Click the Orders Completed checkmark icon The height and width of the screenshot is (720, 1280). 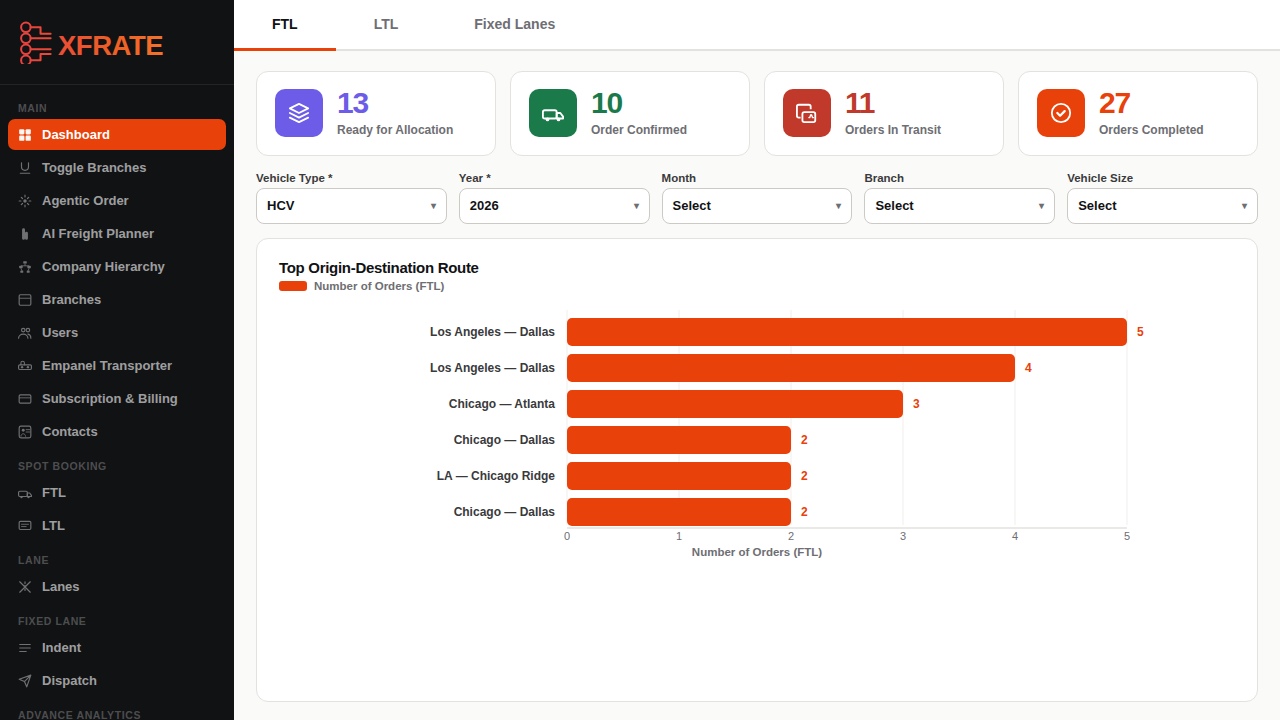[x=1059, y=113]
